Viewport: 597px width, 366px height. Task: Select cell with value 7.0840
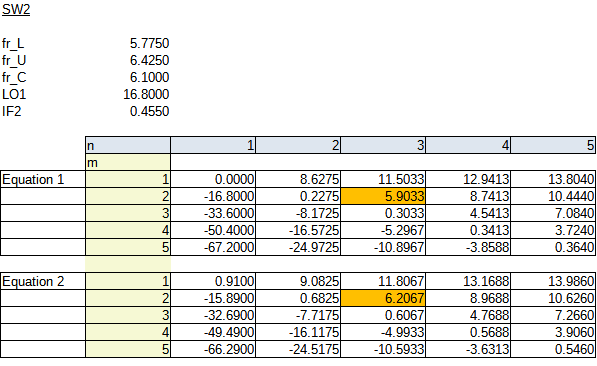553,213
